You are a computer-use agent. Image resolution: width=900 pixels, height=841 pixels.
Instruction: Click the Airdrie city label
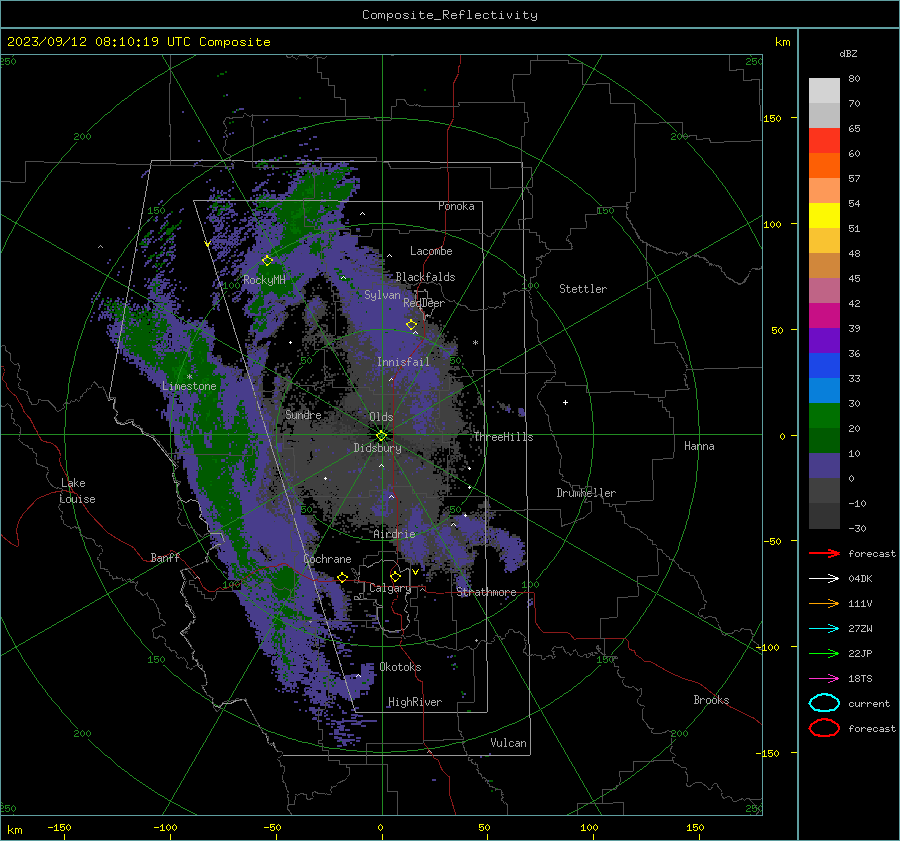point(394,534)
